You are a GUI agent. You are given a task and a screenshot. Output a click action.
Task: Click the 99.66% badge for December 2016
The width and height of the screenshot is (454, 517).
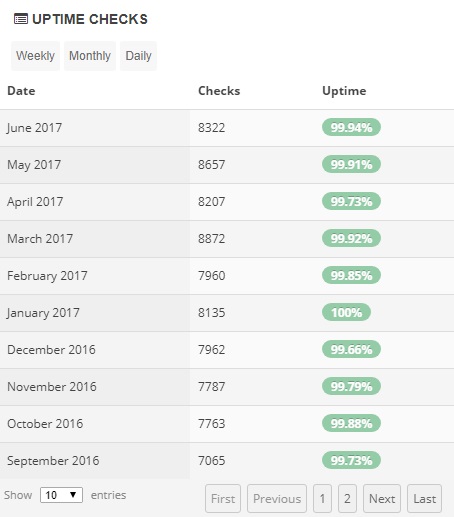351,349
